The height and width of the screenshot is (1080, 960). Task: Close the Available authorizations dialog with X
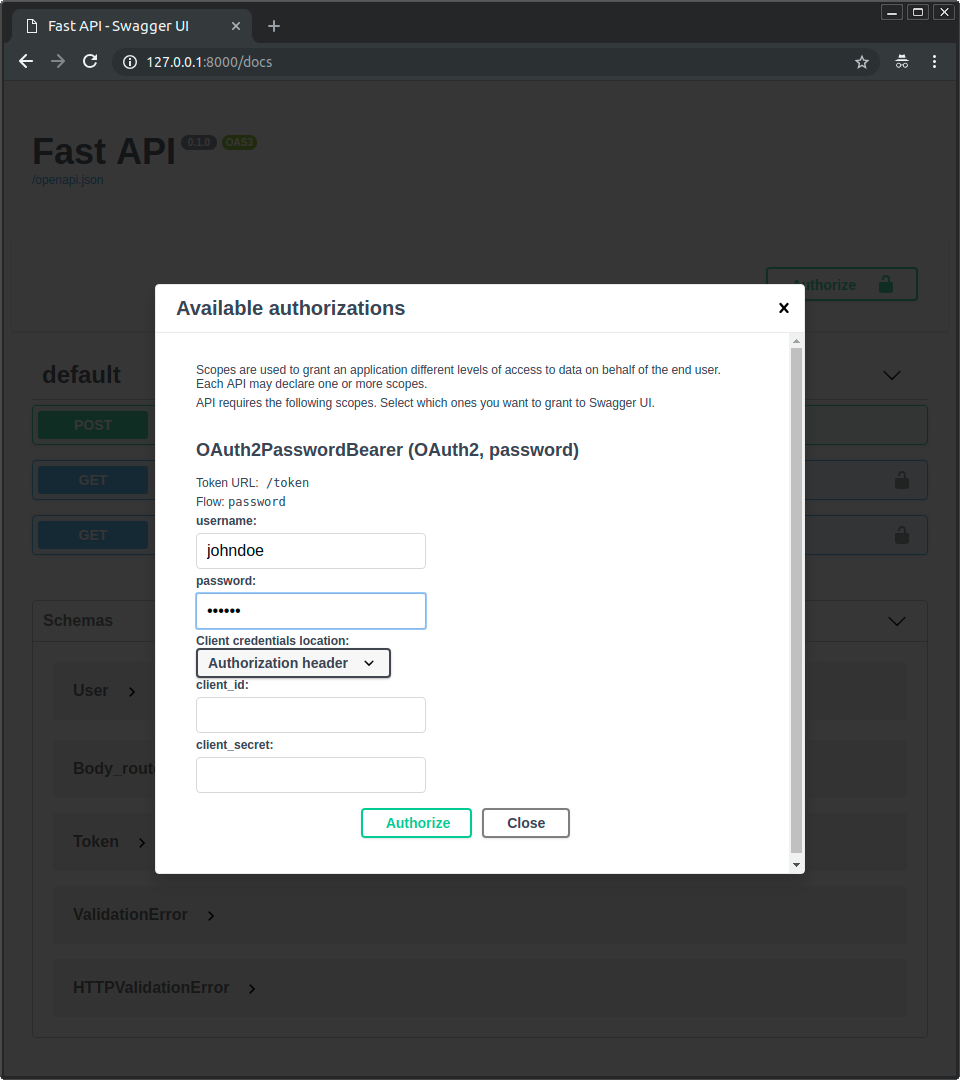coord(784,308)
